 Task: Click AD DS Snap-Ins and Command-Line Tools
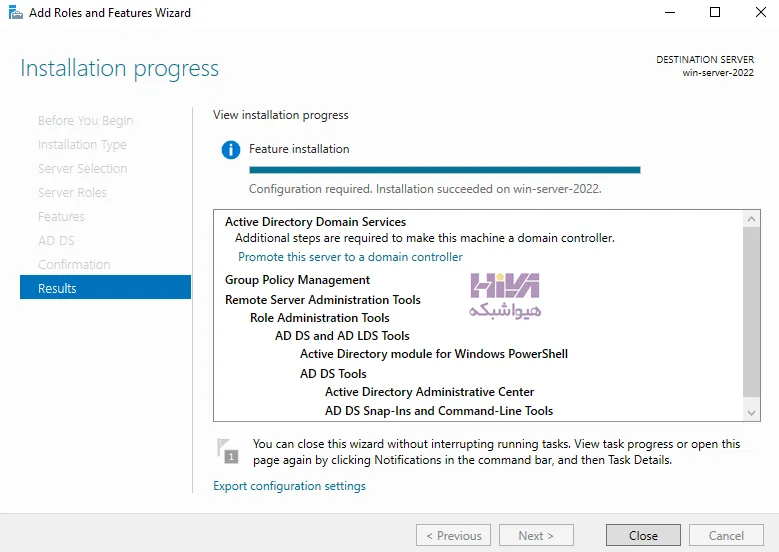pyautogui.click(x=439, y=411)
